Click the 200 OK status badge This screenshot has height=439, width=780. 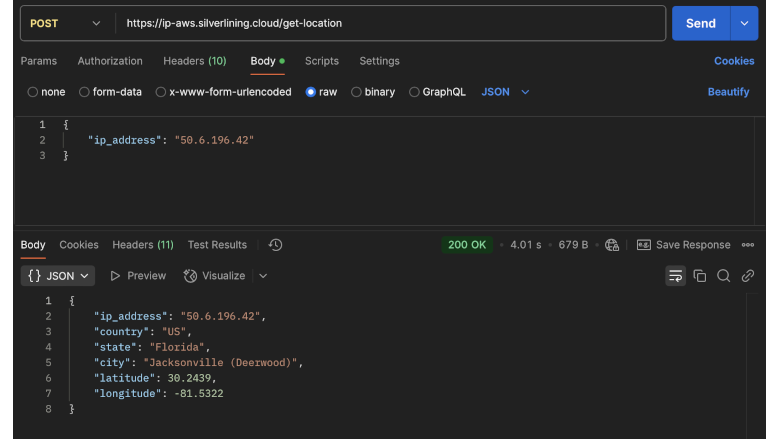(467, 245)
